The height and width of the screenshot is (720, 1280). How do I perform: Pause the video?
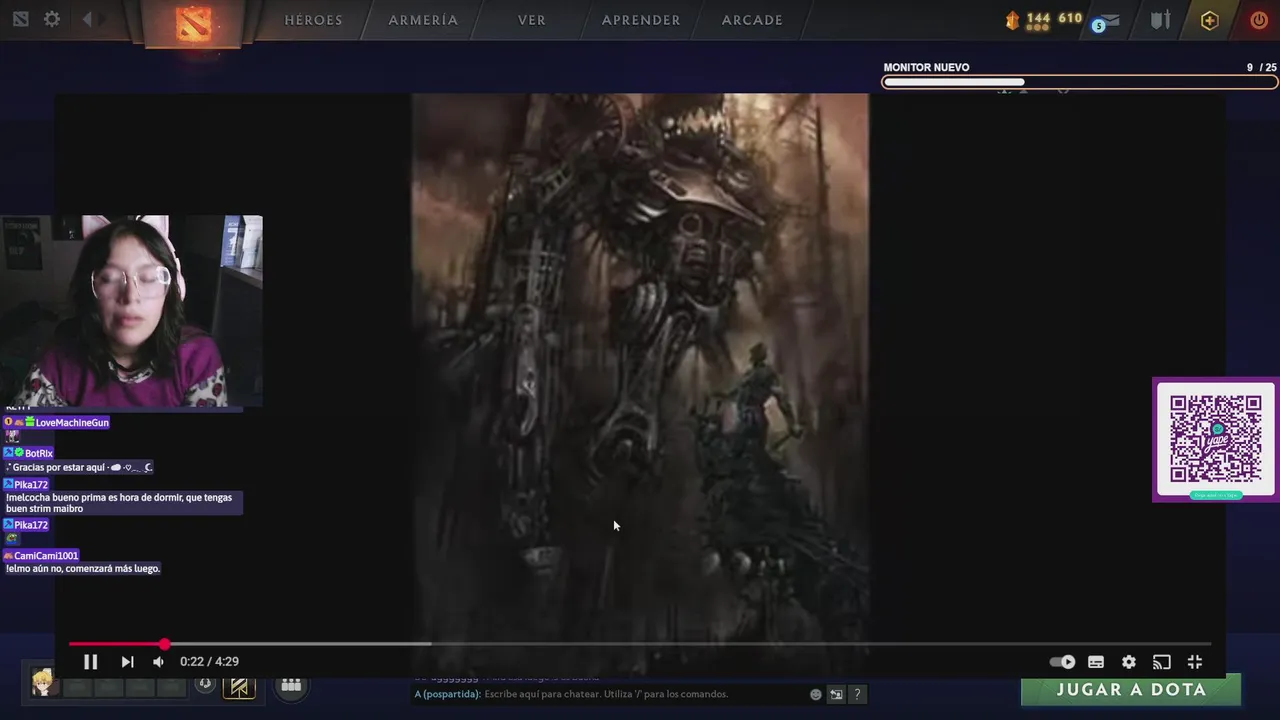(90, 661)
